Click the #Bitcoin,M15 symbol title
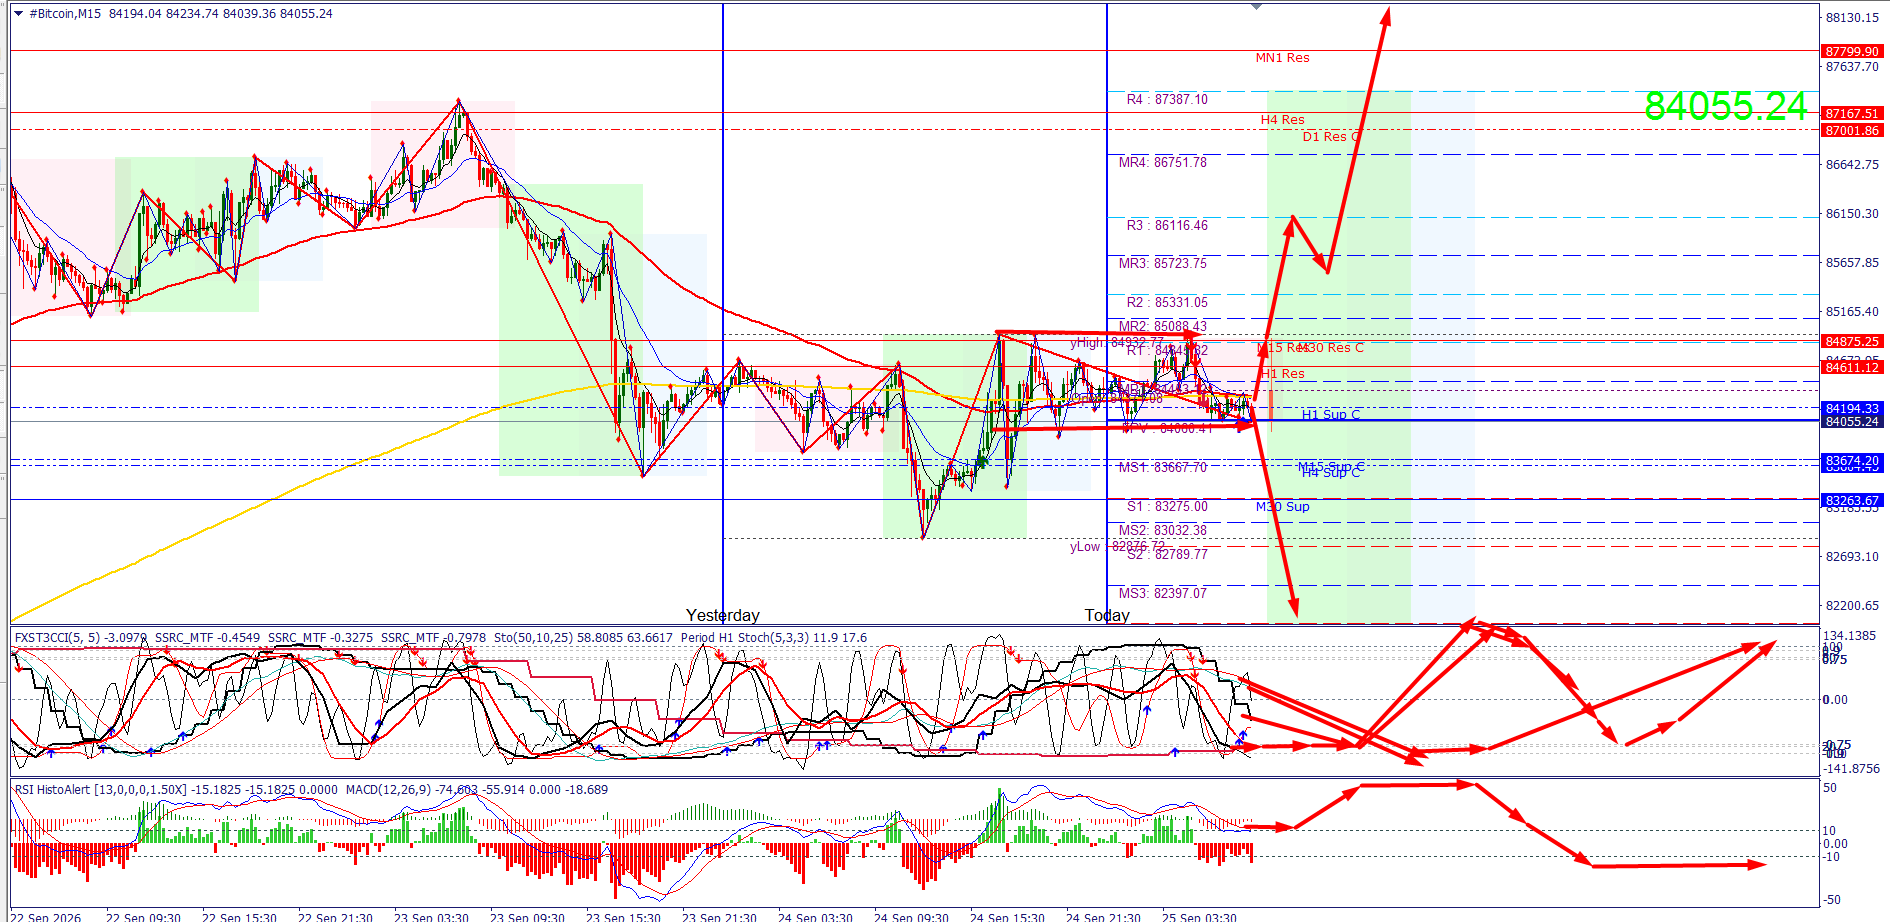1890x922 pixels. 66,14
